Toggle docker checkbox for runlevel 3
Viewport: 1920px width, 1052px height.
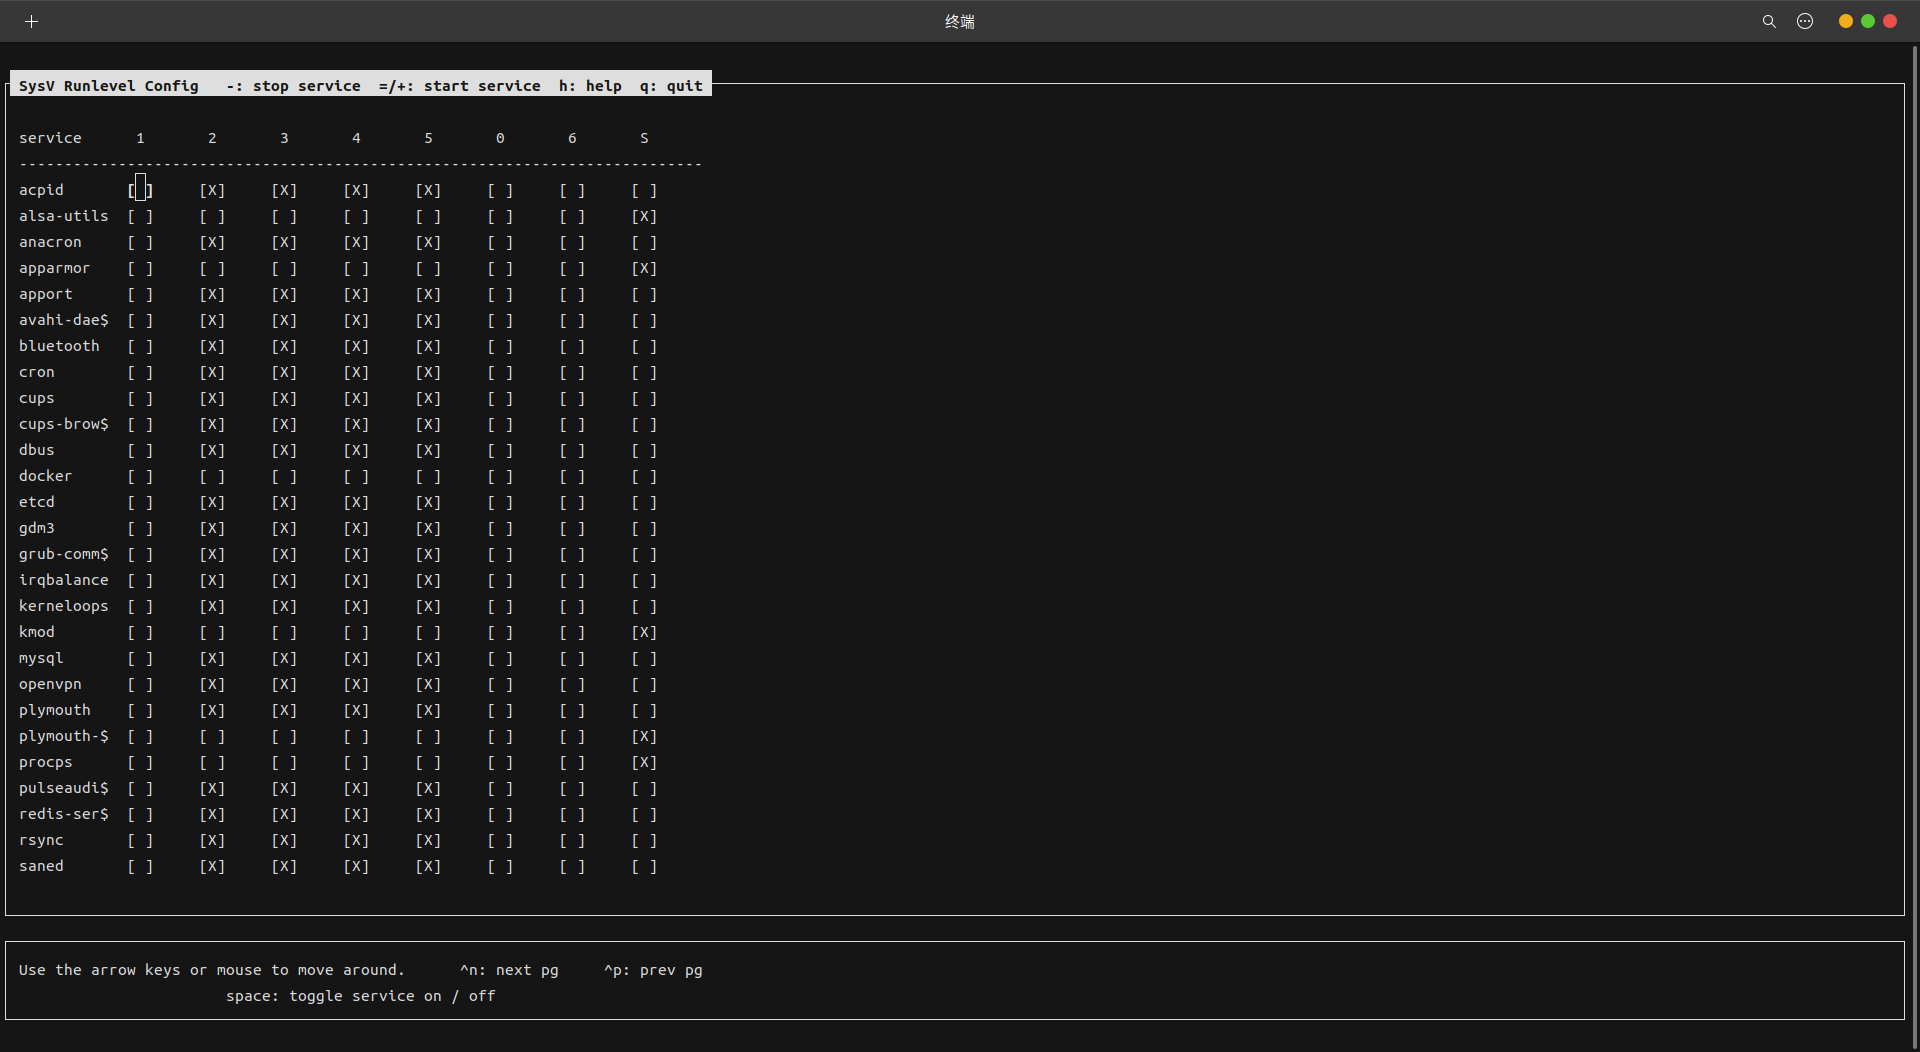pos(284,476)
